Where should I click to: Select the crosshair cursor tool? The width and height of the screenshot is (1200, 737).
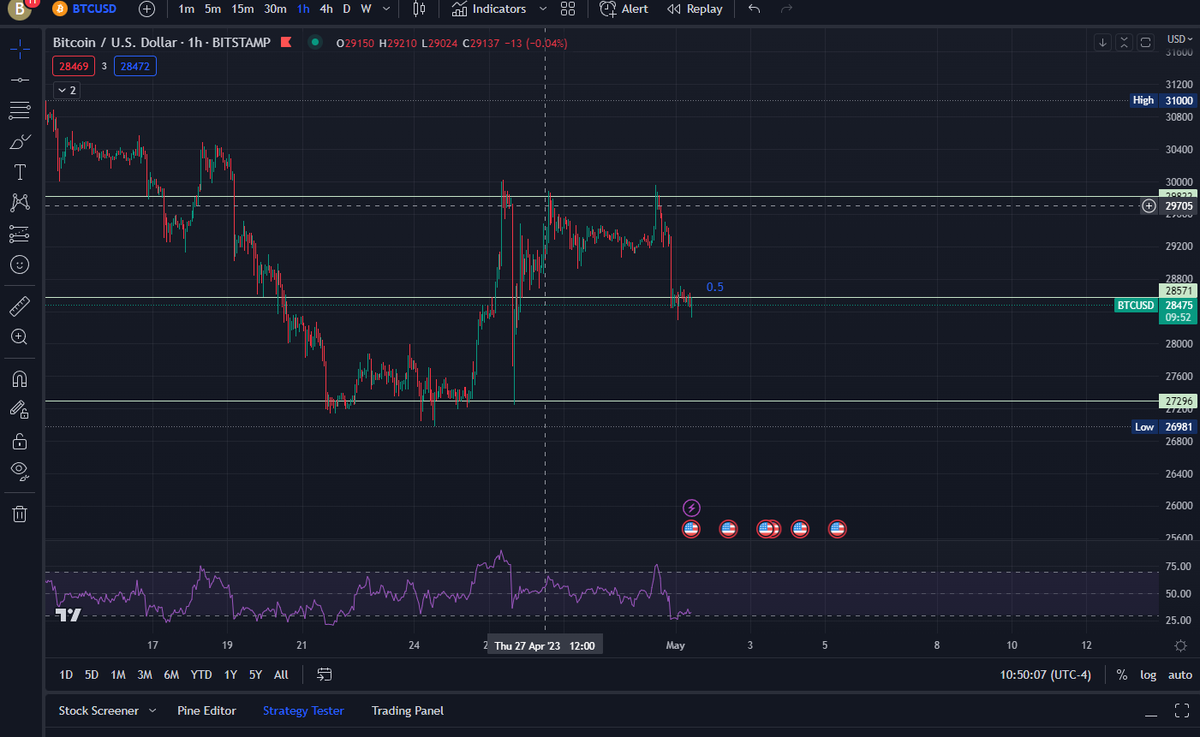coord(19,47)
